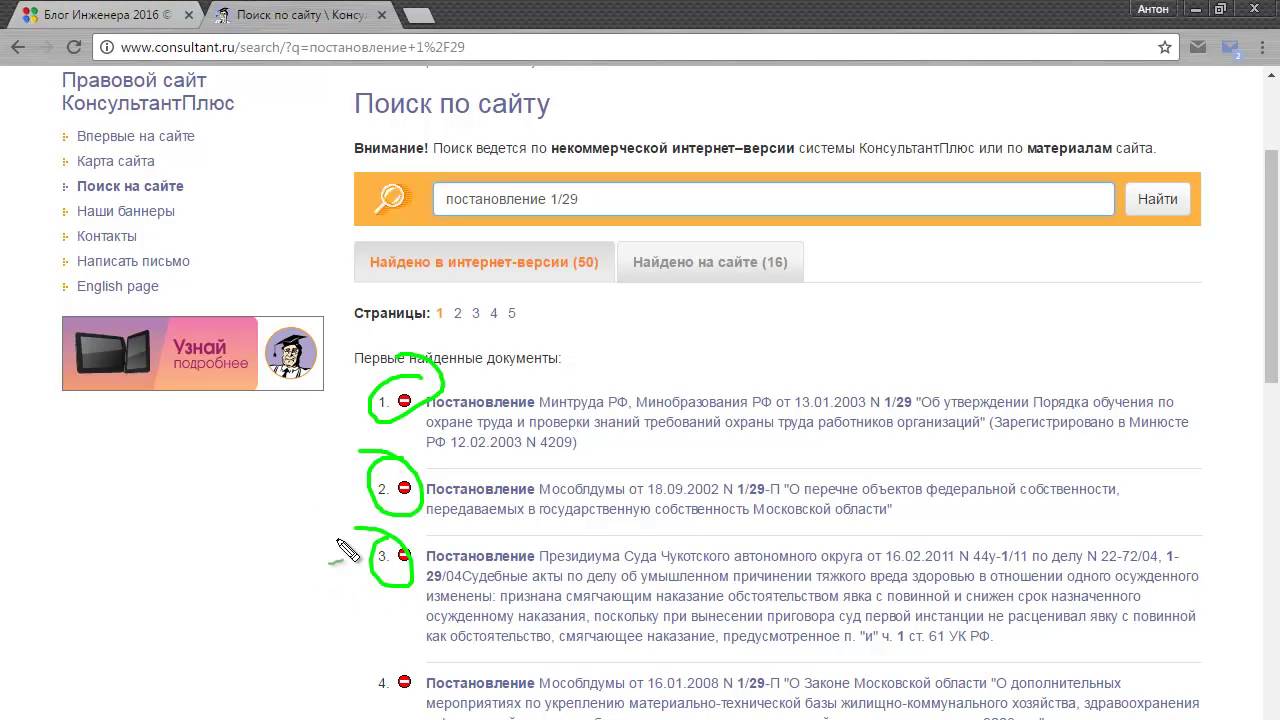This screenshot has height=720, width=1280.
Task: Open the blue mail extension with badge 2
Action: (1230, 47)
